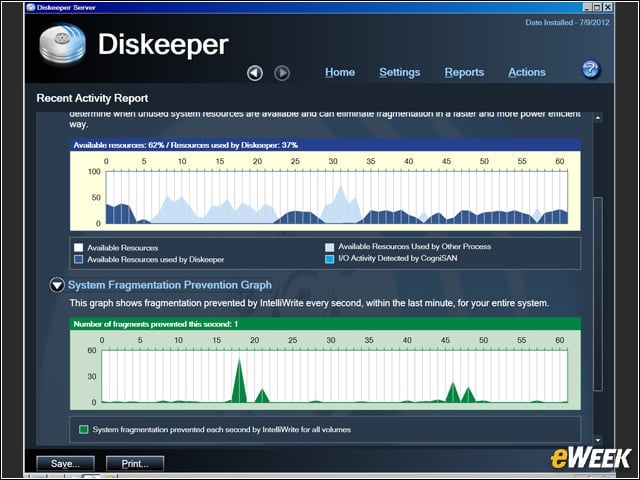The width and height of the screenshot is (640, 480).
Task: Click the Diskeeper disk logo icon
Action: coord(62,44)
